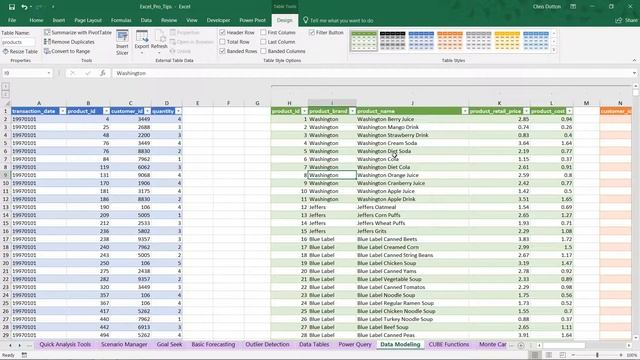640x360 pixels.
Task: Expand the Name Box dropdown arrow
Action: 49,73
